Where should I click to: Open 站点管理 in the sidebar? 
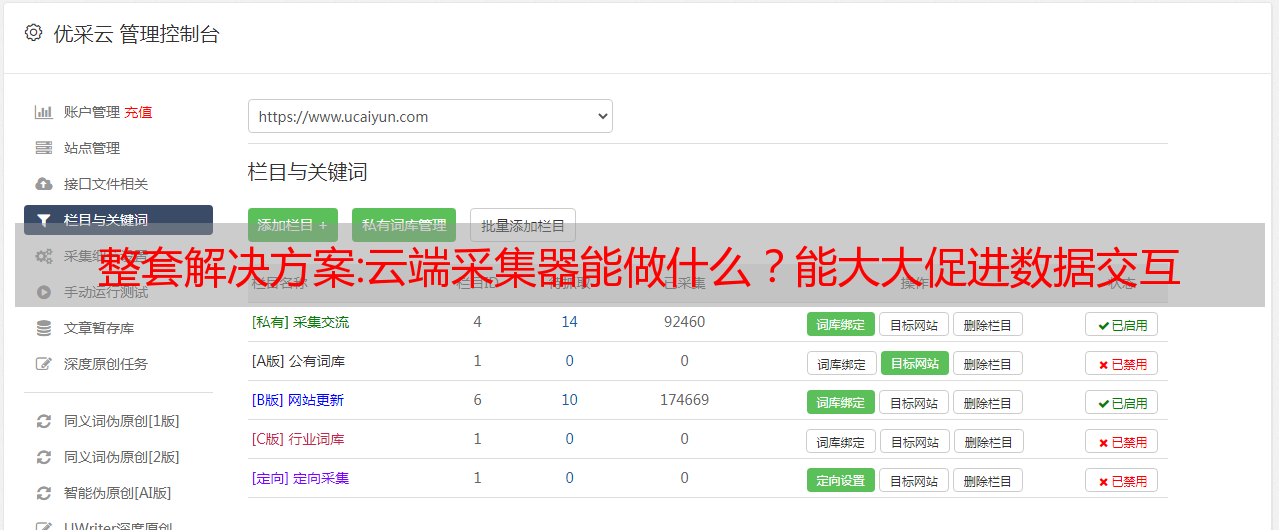pyautogui.click(x=92, y=148)
